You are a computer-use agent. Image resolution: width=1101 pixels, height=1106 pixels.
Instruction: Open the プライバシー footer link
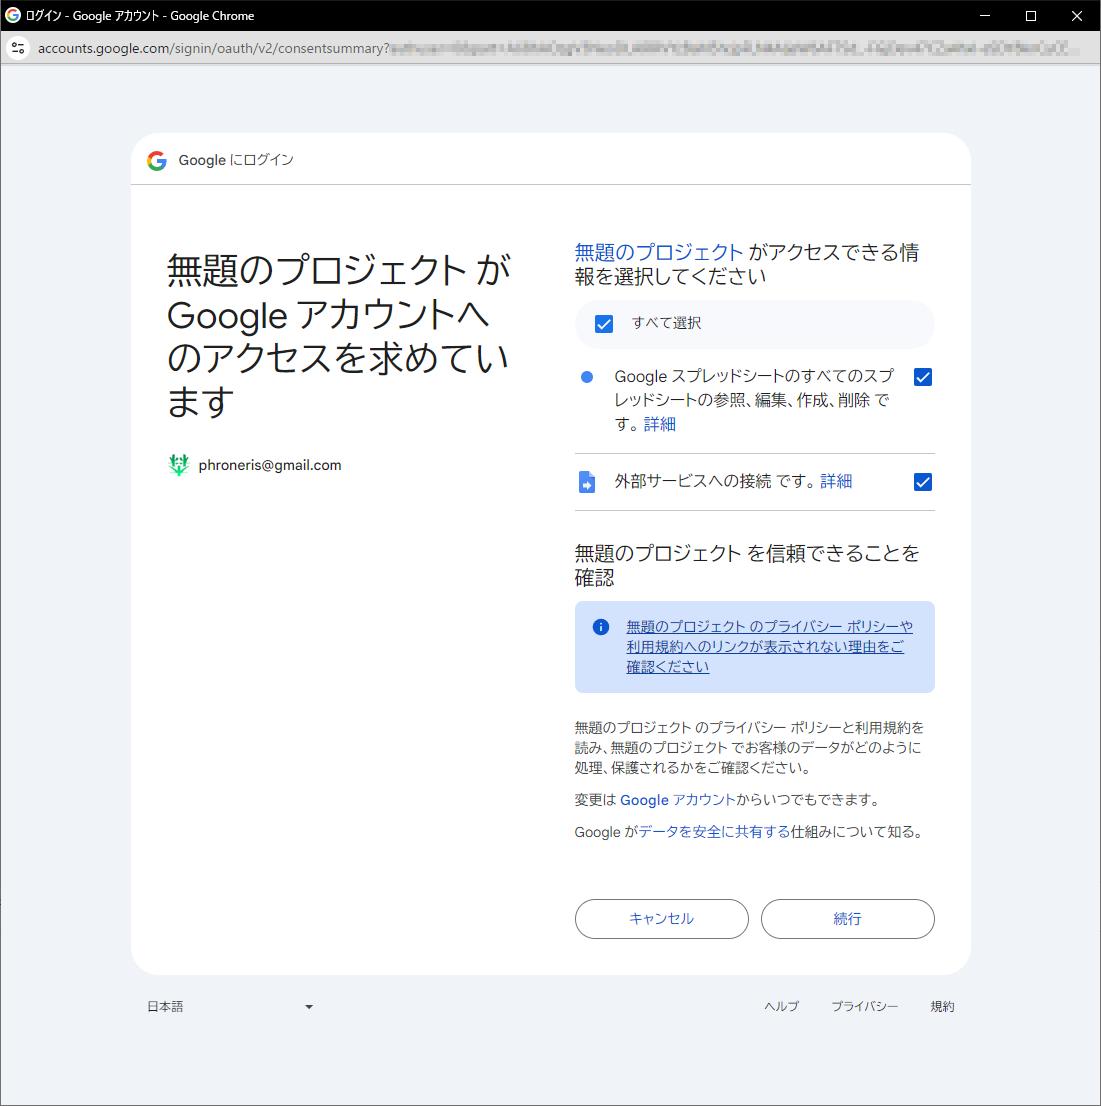865,1007
